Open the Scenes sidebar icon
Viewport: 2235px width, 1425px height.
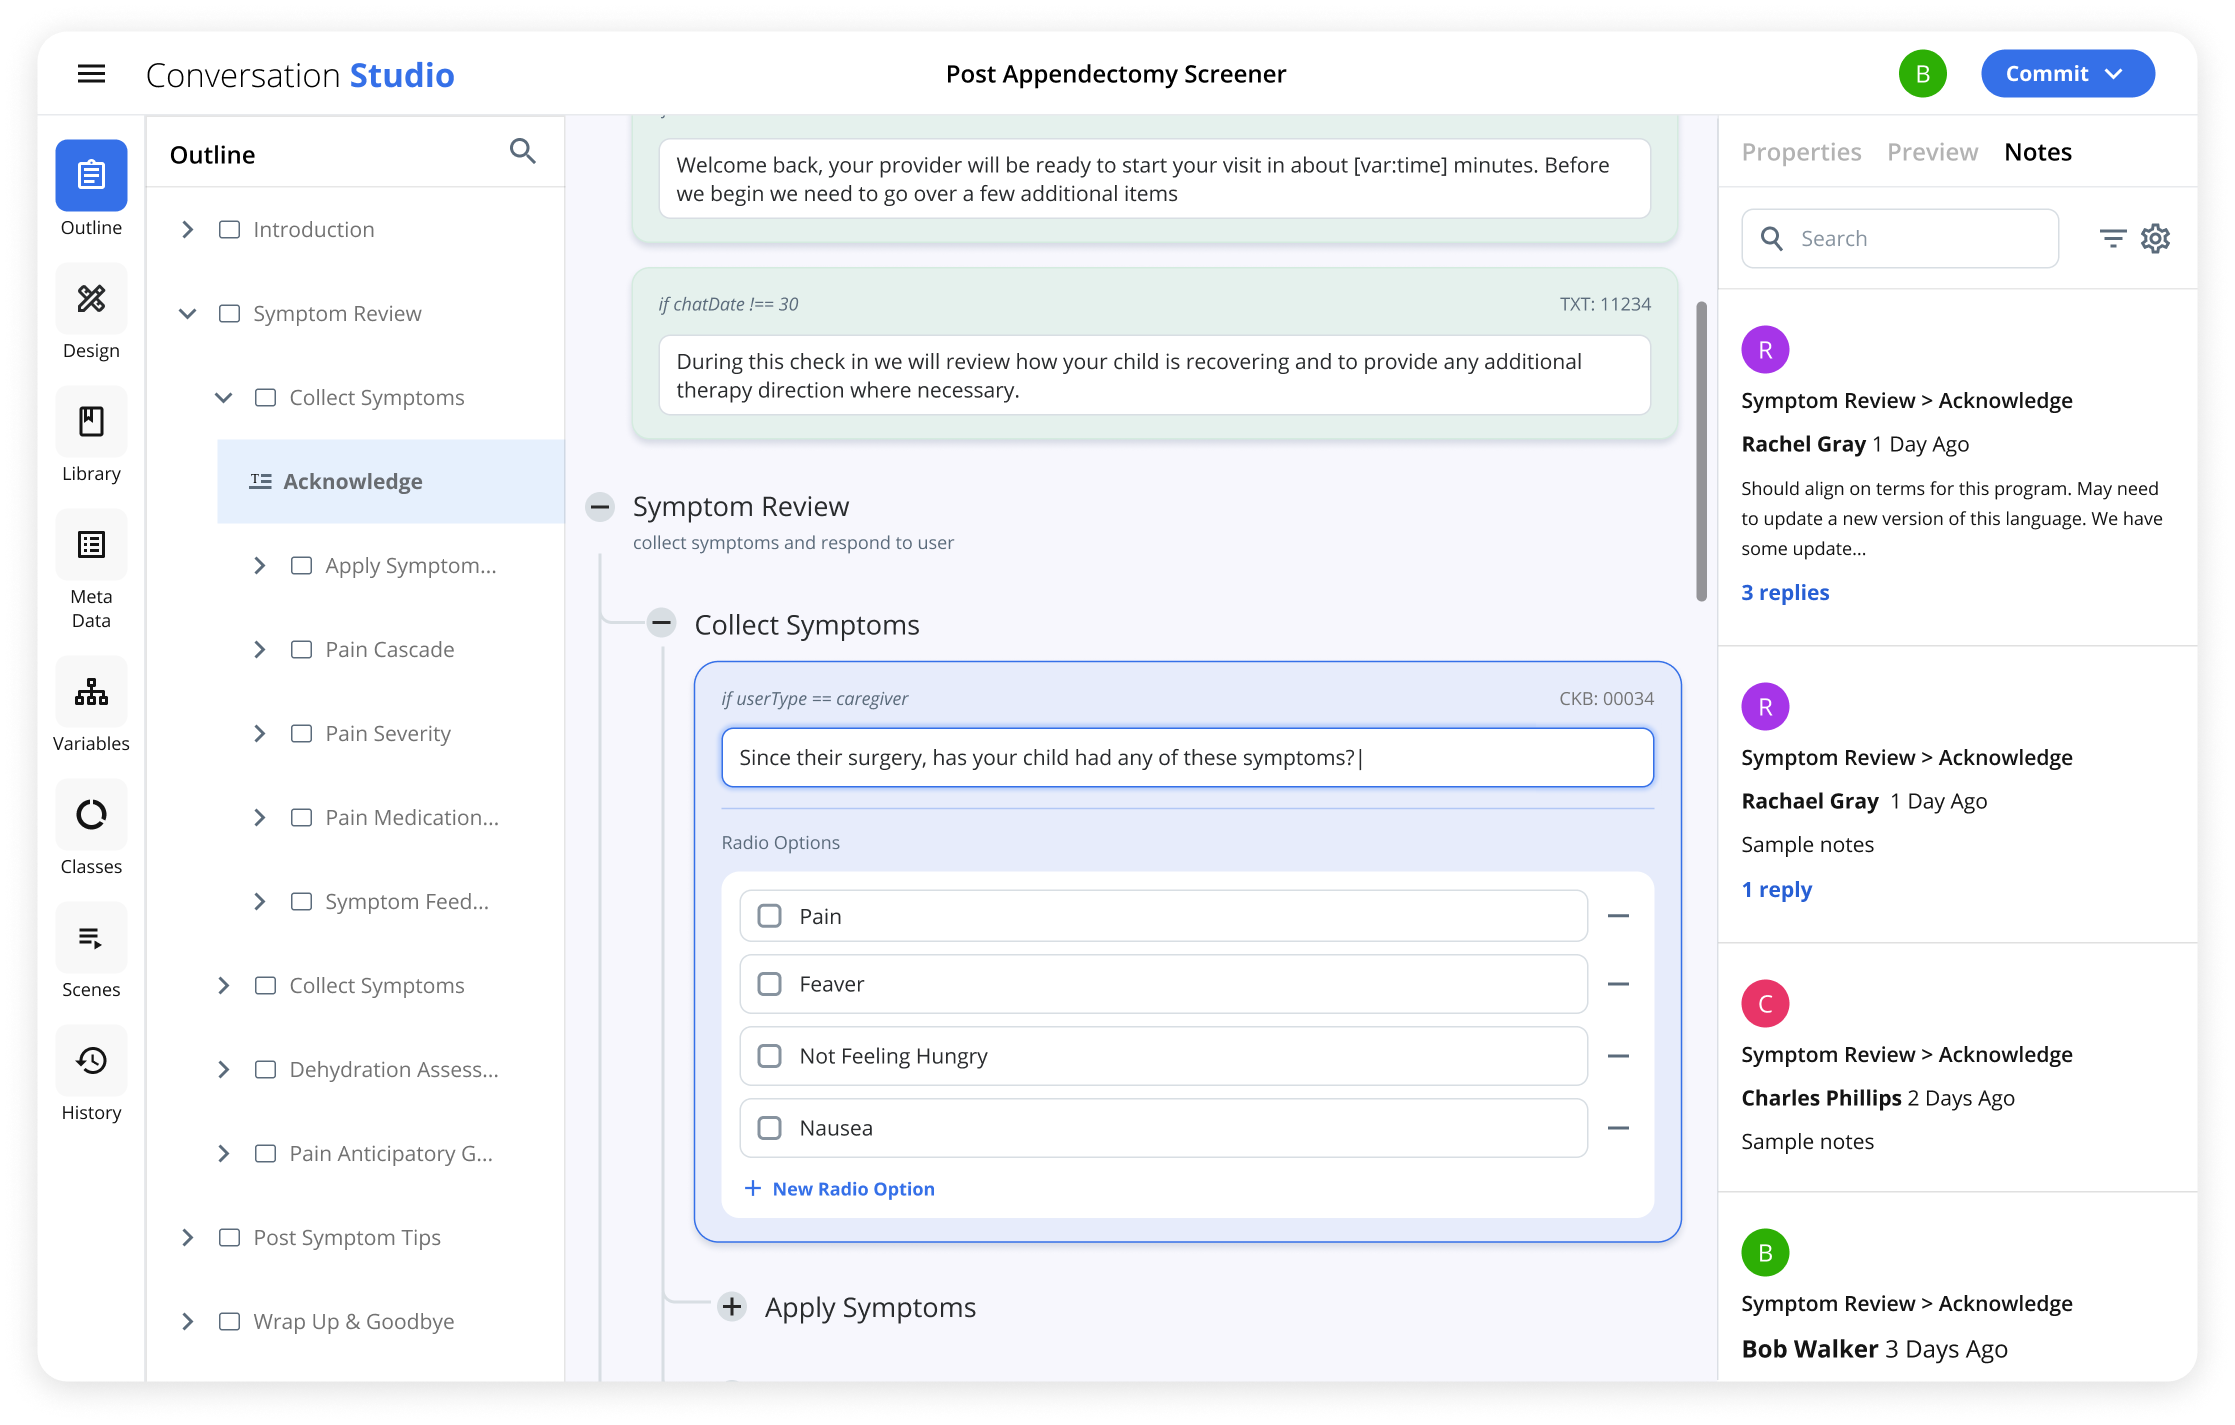pos(91,938)
